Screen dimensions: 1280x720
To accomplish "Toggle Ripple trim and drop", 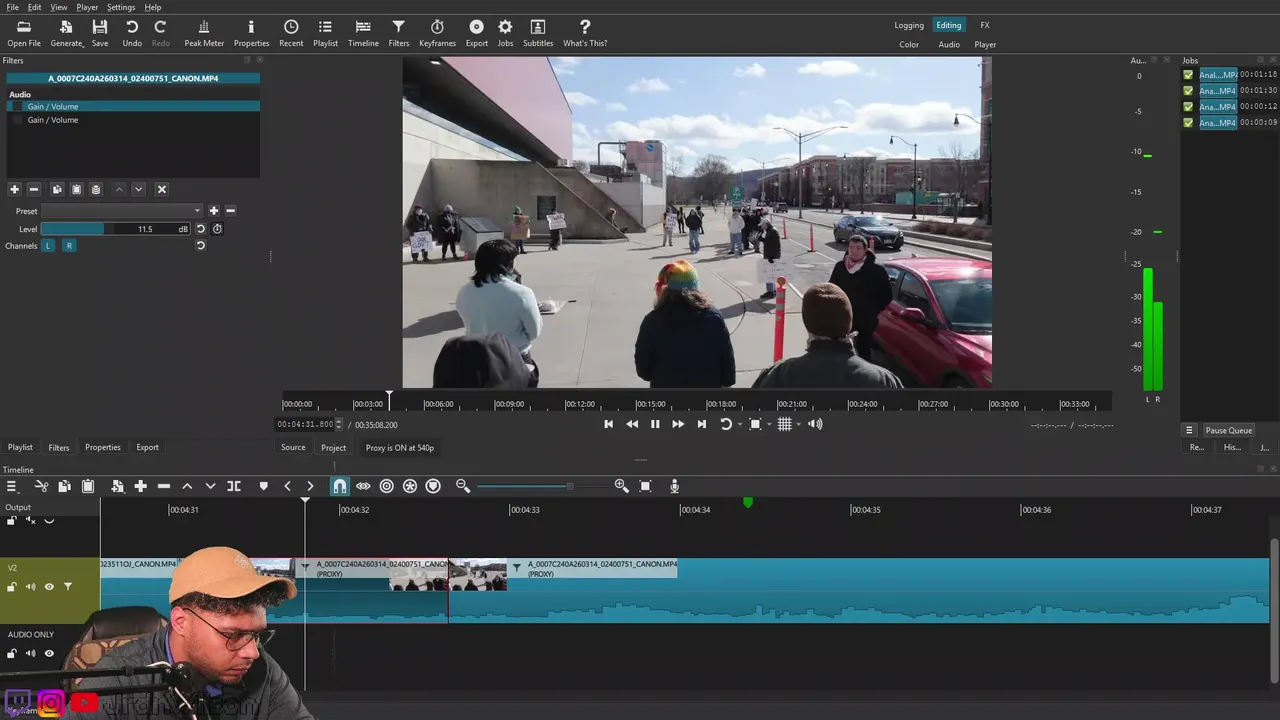I will coord(387,486).
